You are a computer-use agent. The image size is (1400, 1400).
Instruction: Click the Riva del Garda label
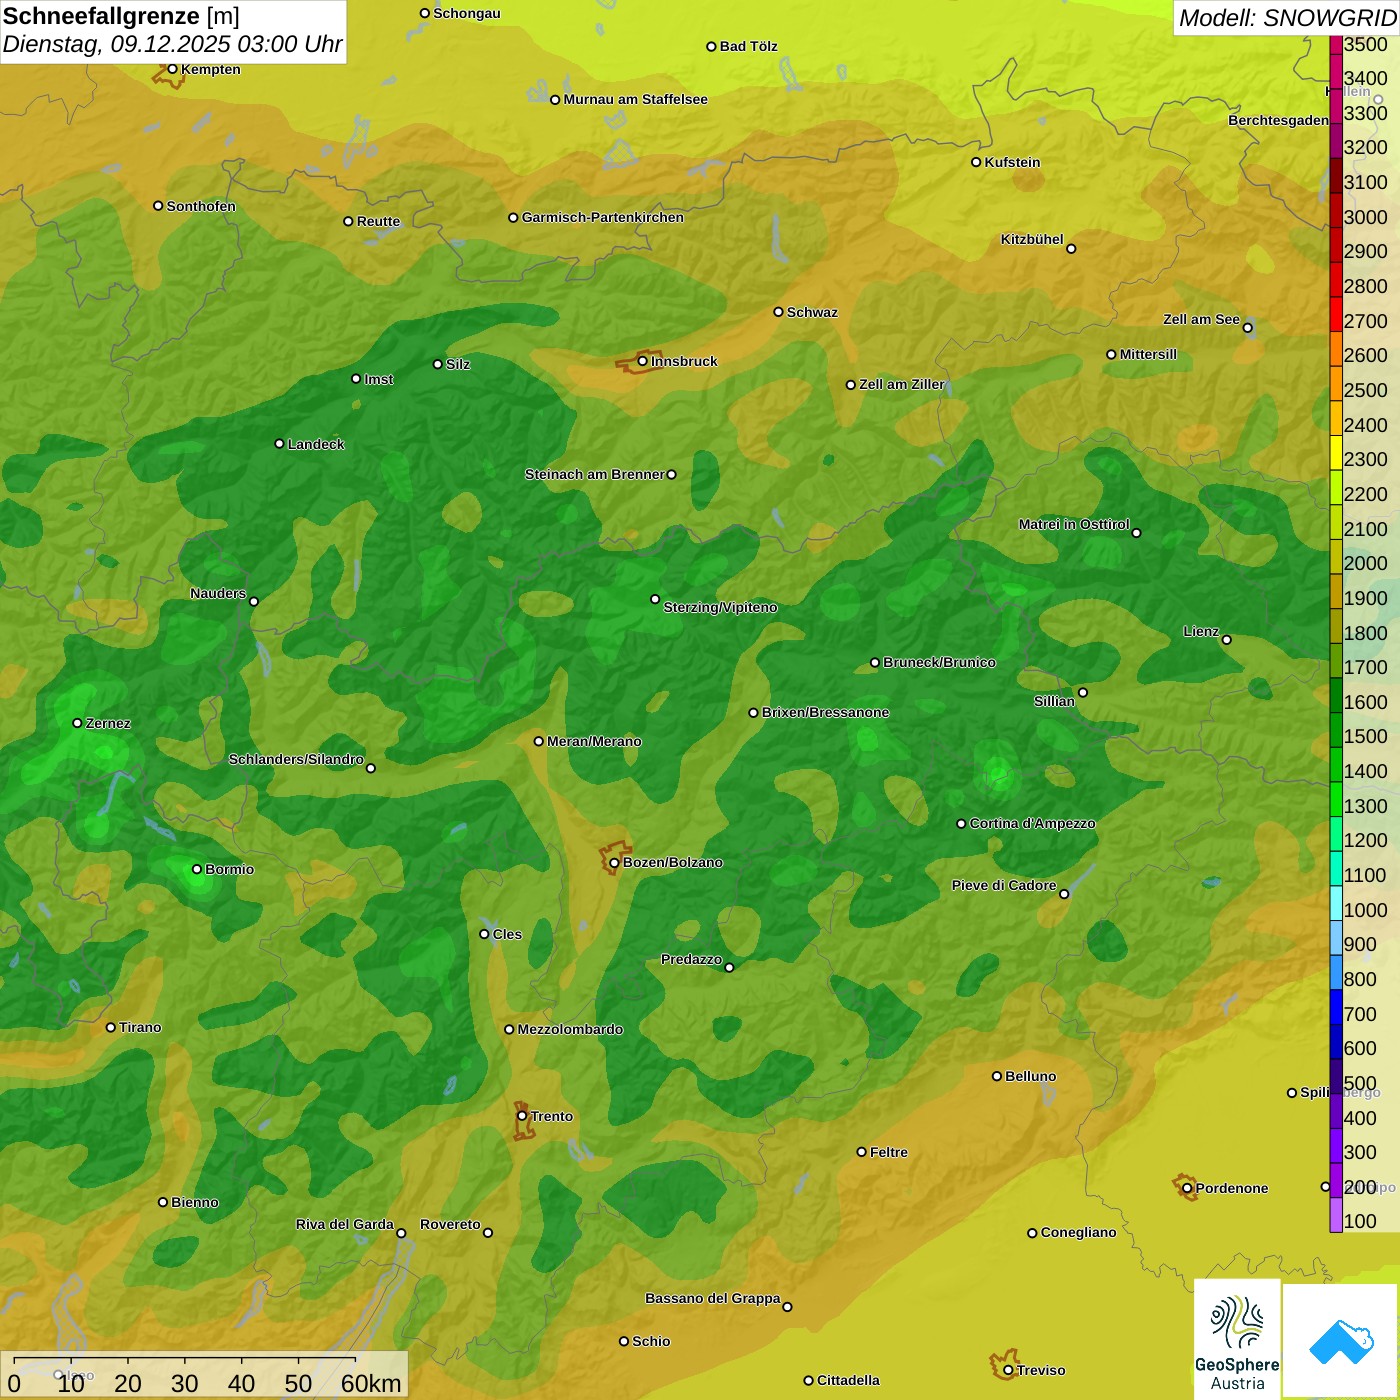[344, 1224]
